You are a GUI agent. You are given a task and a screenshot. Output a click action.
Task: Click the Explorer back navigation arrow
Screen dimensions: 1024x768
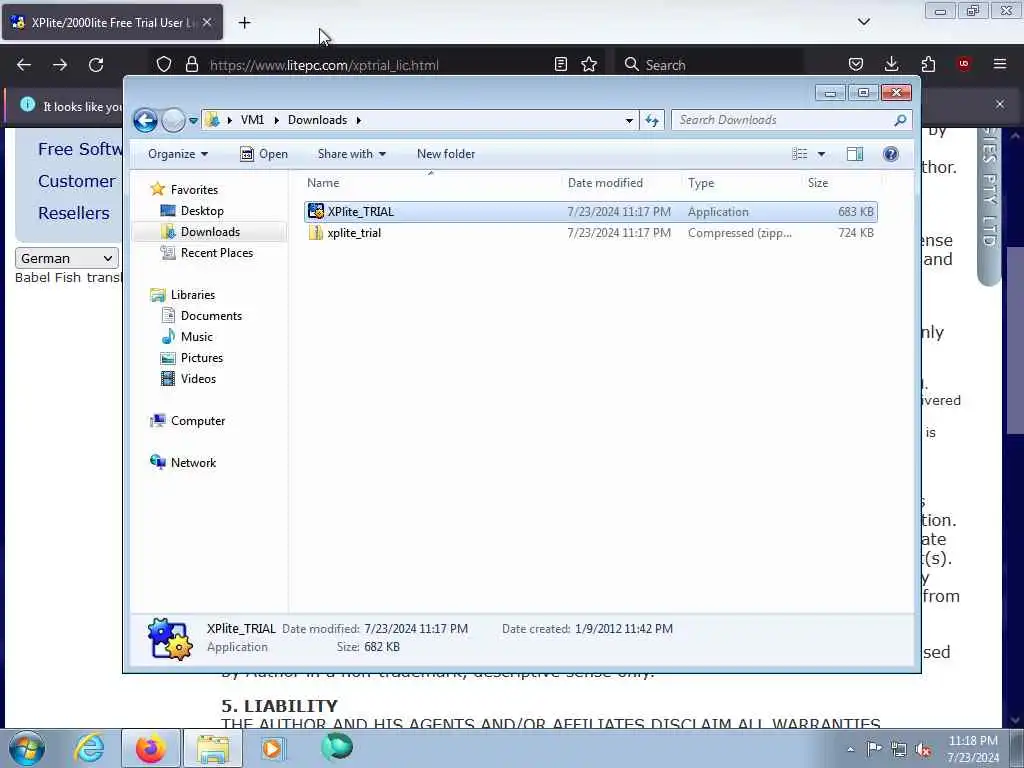[x=145, y=120]
